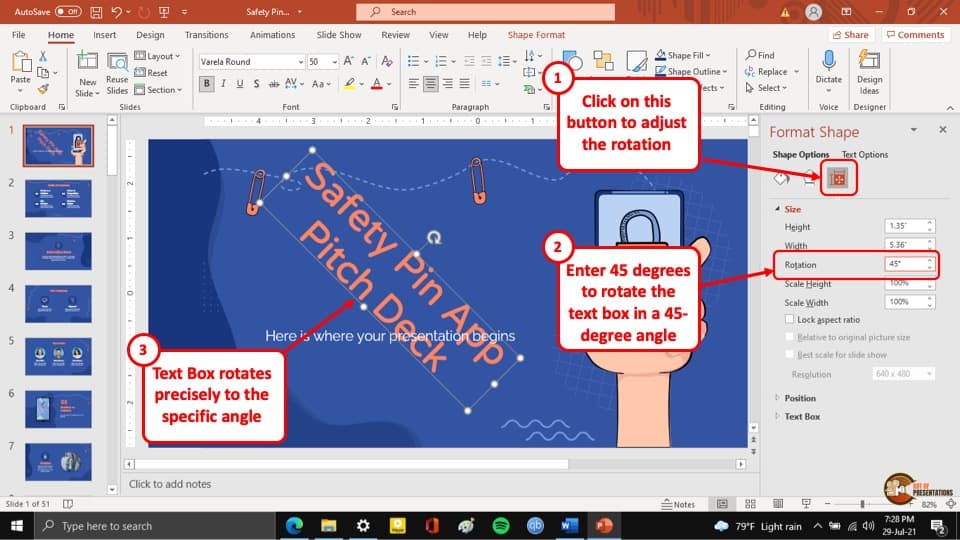Image resolution: width=960 pixels, height=540 pixels.
Task: Open Design Ideas pane
Action: coord(869,72)
